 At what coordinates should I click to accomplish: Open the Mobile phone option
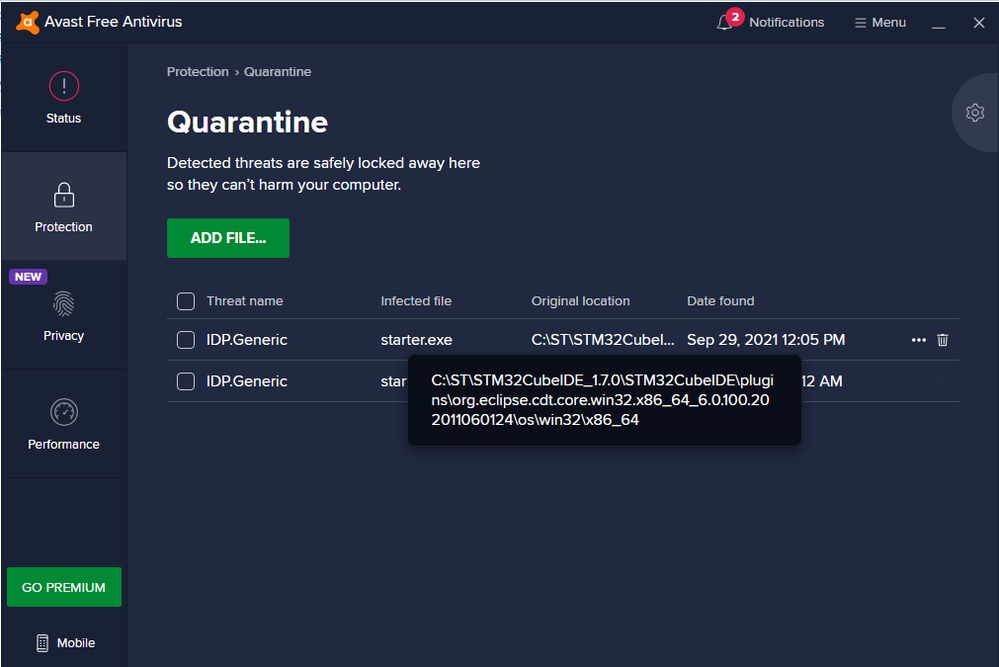(65, 643)
